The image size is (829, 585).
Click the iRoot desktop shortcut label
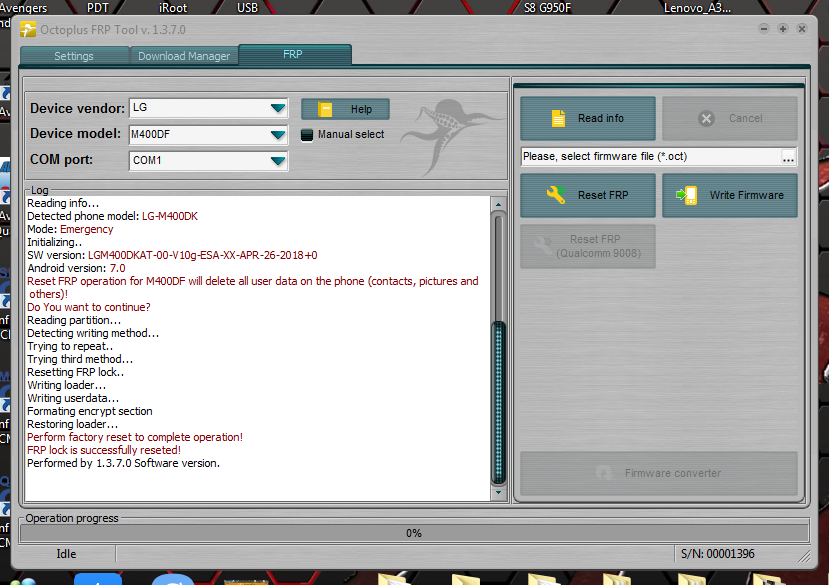pyautogui.click(x=173, y=7)
